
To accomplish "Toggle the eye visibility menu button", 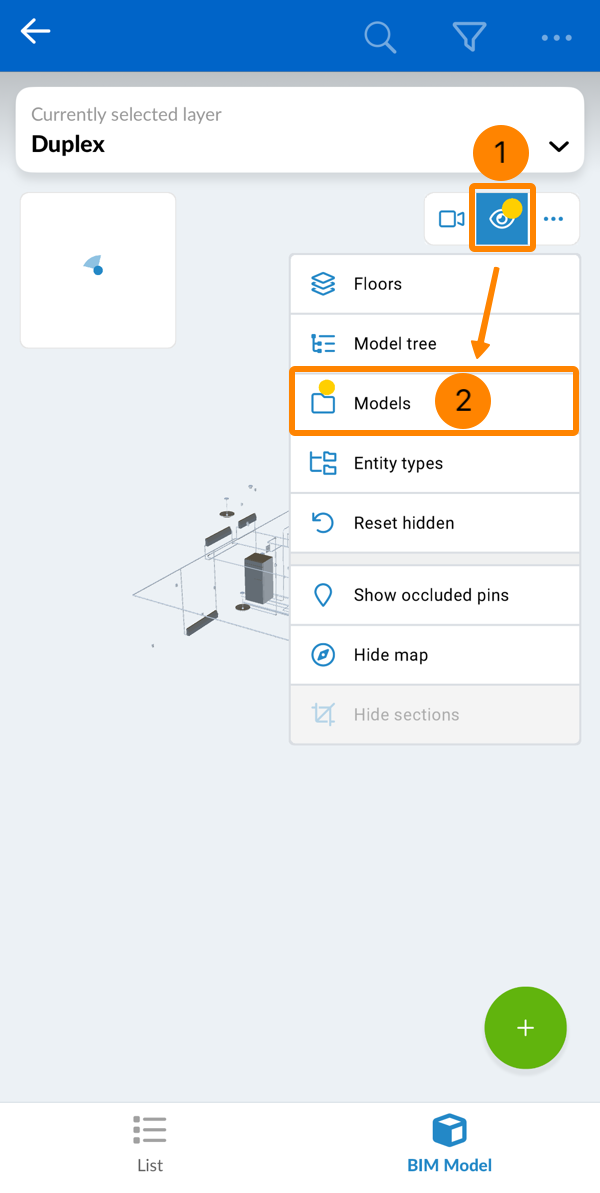I will click(502, 219).
